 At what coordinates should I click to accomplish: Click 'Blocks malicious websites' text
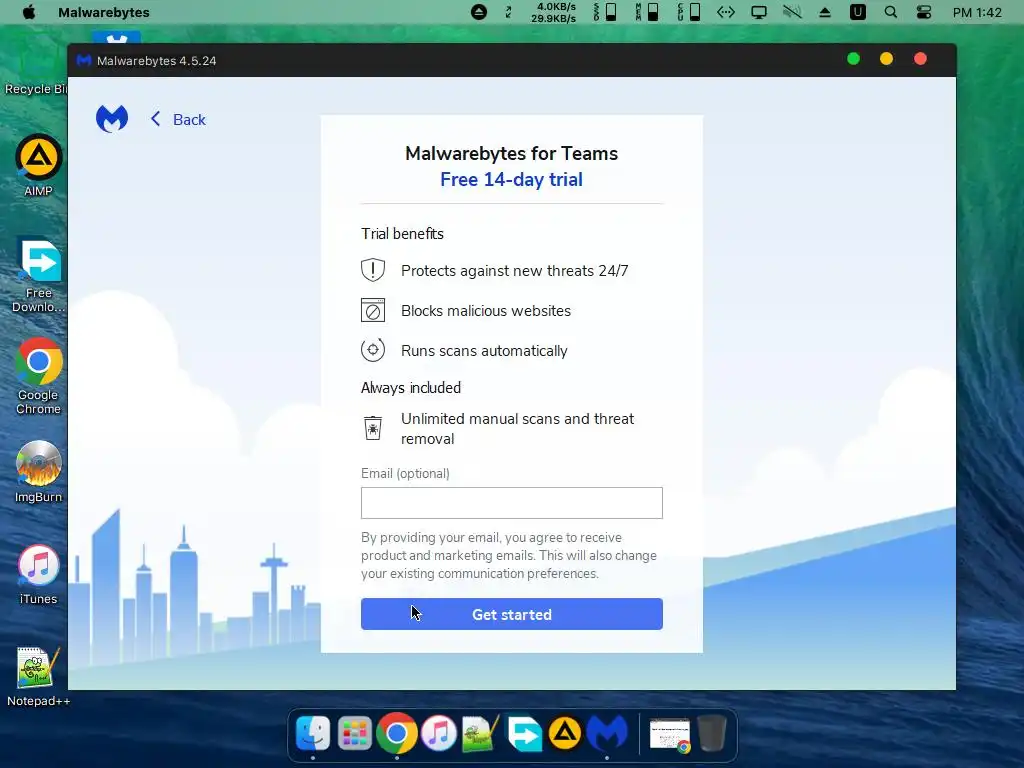(486, 311)
